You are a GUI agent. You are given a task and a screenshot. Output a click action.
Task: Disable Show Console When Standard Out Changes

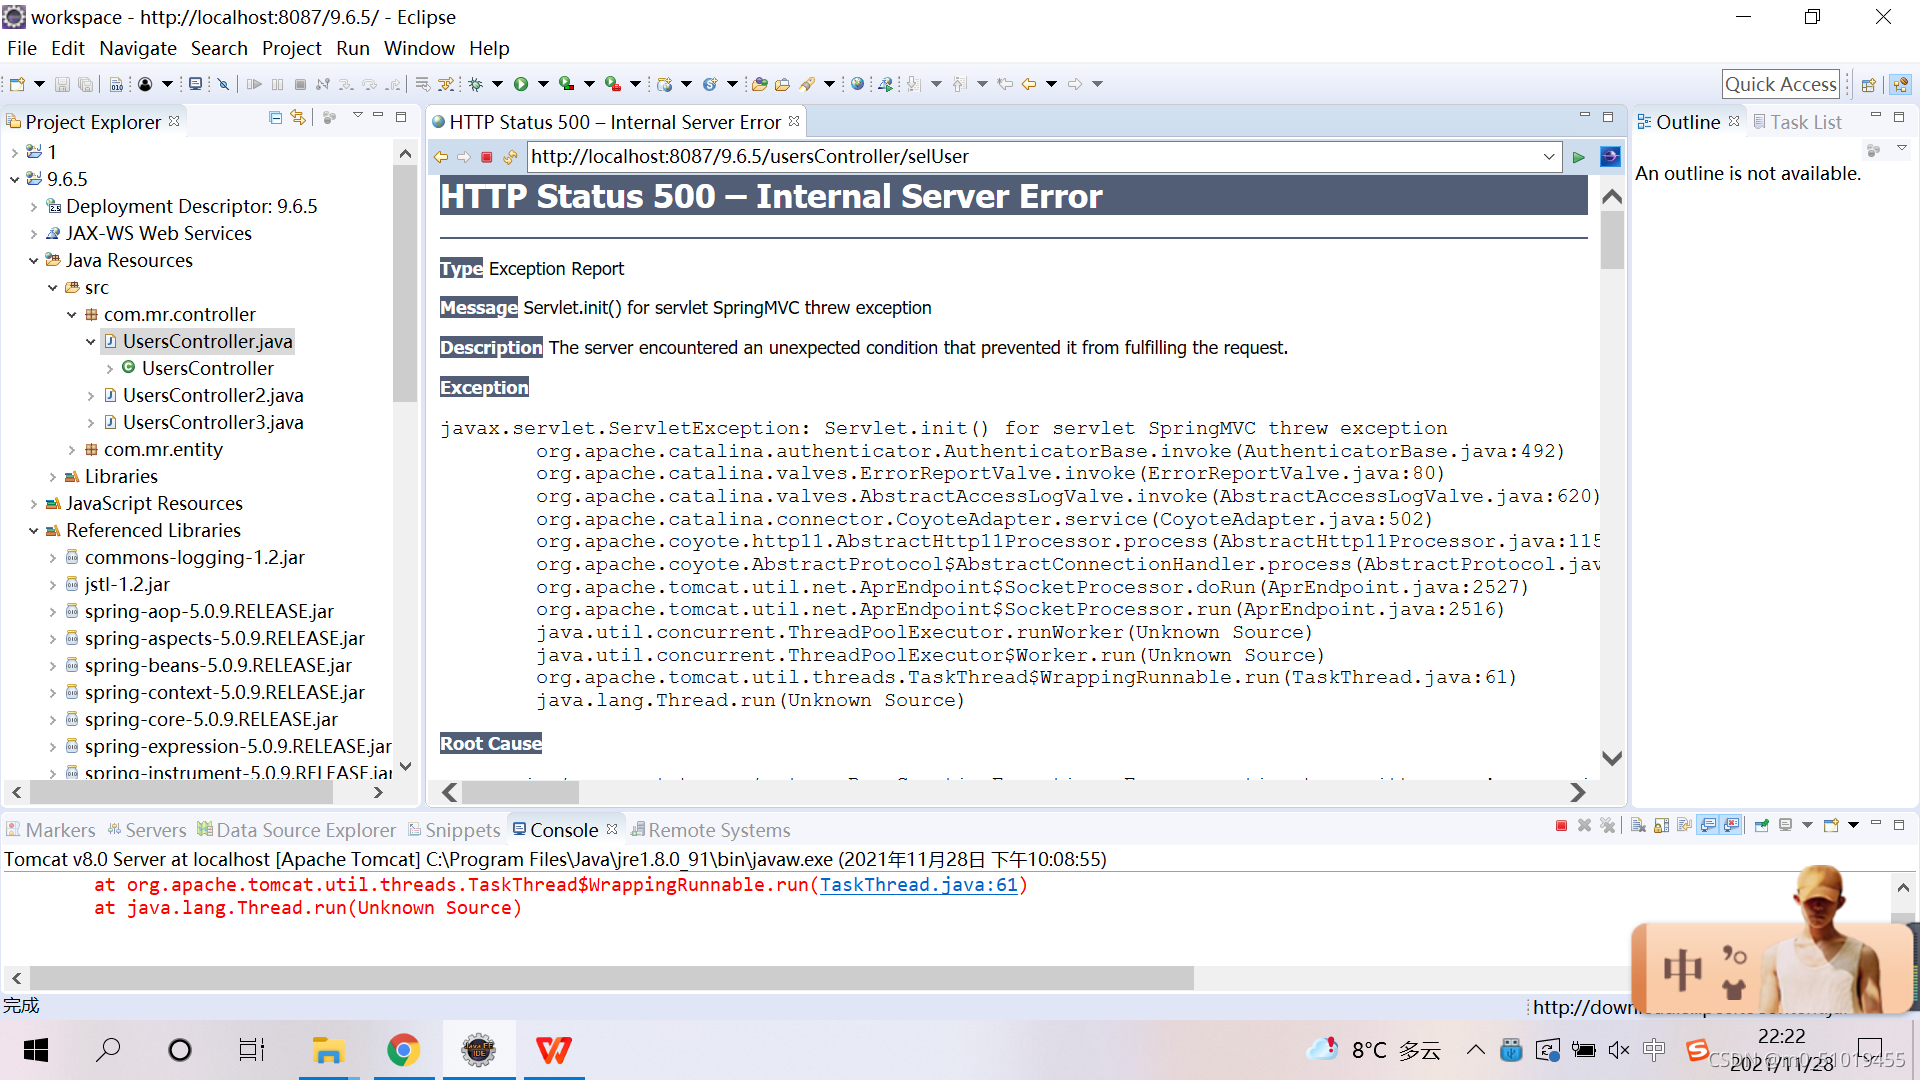click(1706, 827)
